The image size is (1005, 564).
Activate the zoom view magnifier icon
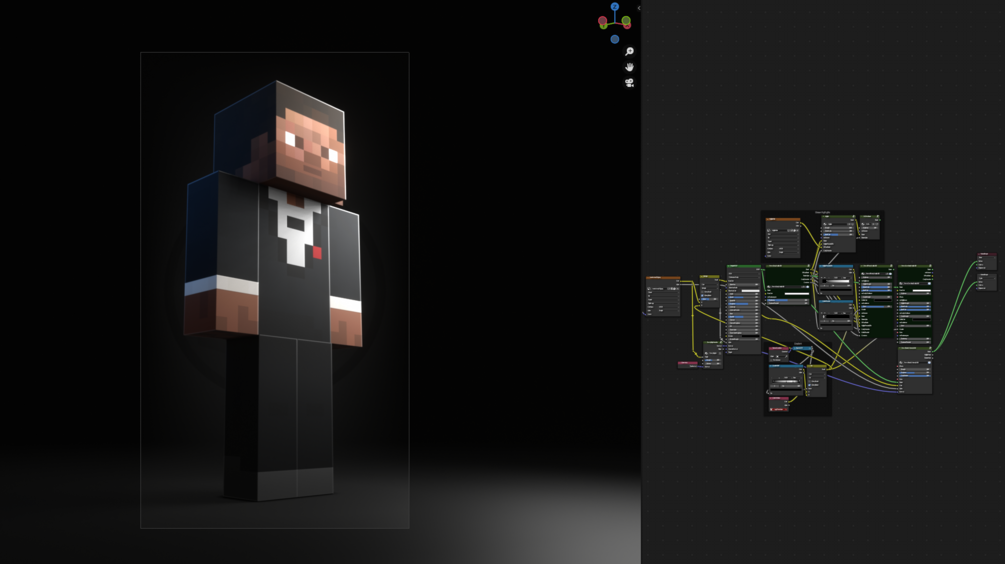(x=629, y=51)
